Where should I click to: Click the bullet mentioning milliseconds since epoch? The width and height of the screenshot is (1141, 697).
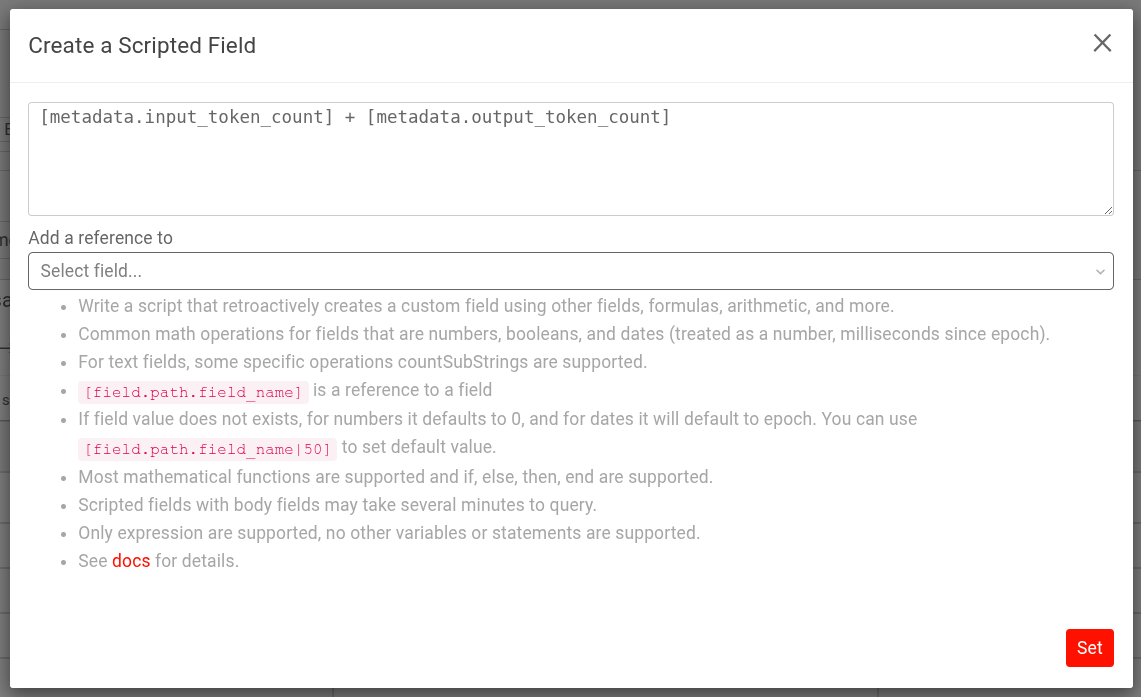pos(565,333)
